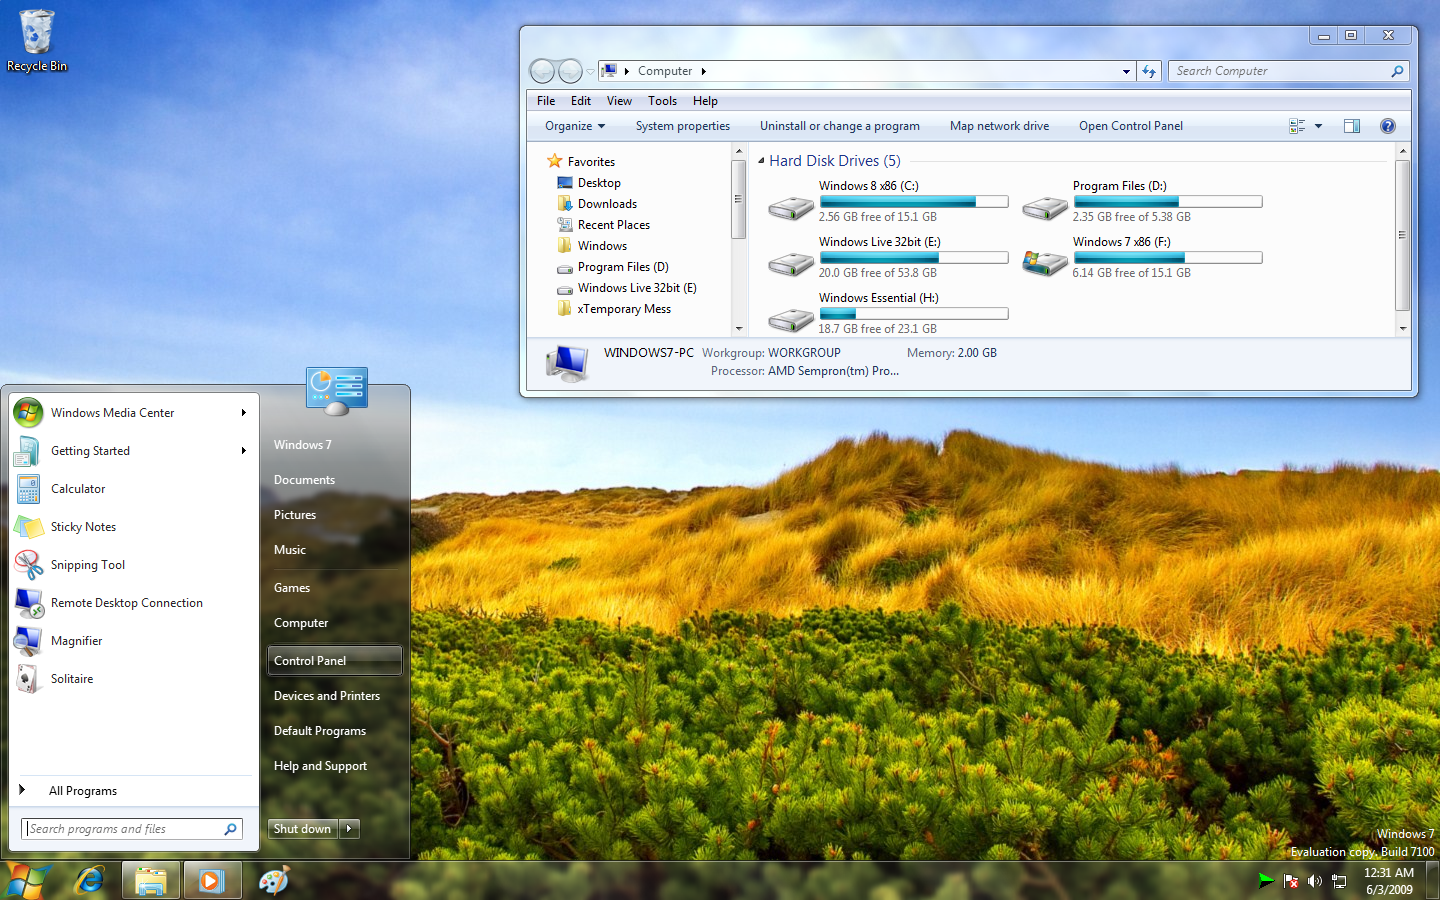Click the Windows Live 32bit (E:) usage bar
The width and height of the screenshot is (1440, 900).
pos(914,258)
